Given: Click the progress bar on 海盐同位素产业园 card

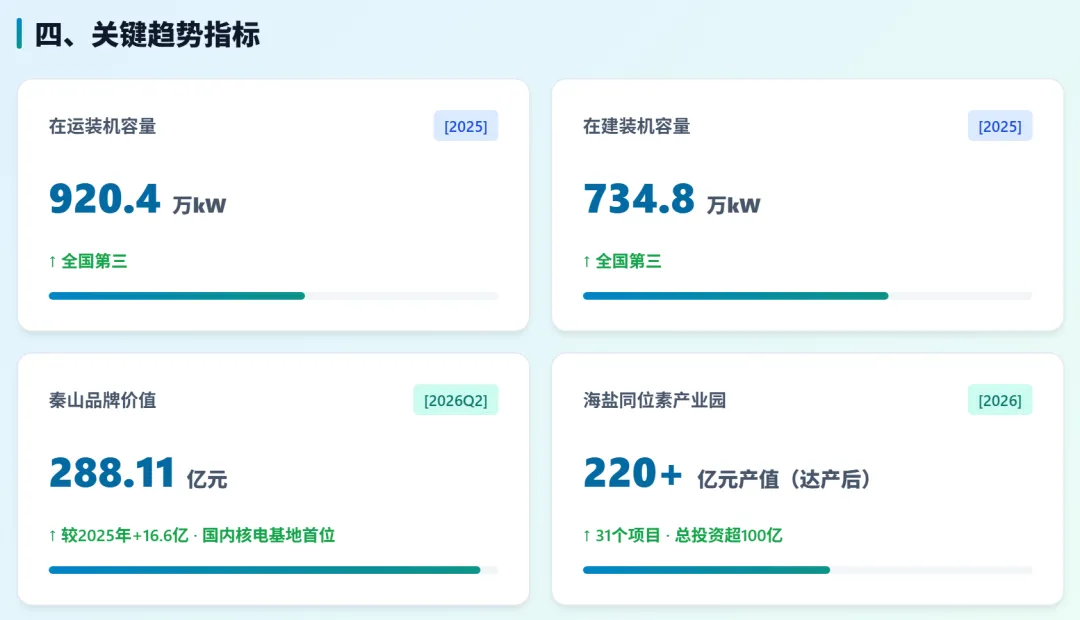Looking at the screenshot, I should click(807, 570).
